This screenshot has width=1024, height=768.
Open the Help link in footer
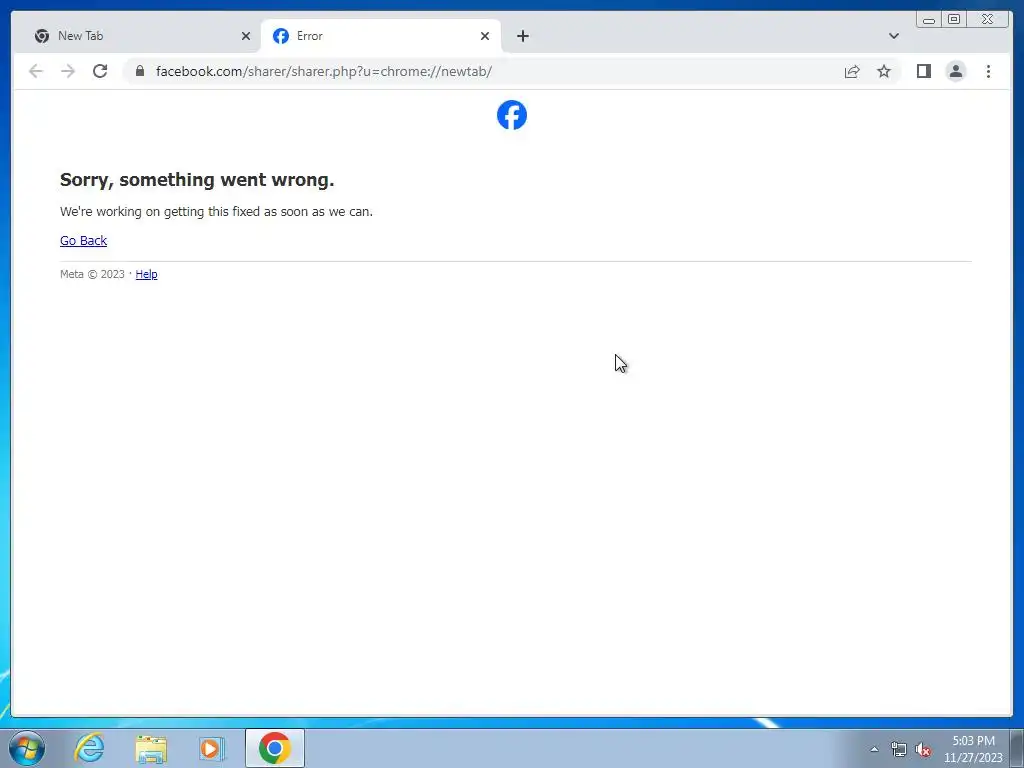[146, 274]
